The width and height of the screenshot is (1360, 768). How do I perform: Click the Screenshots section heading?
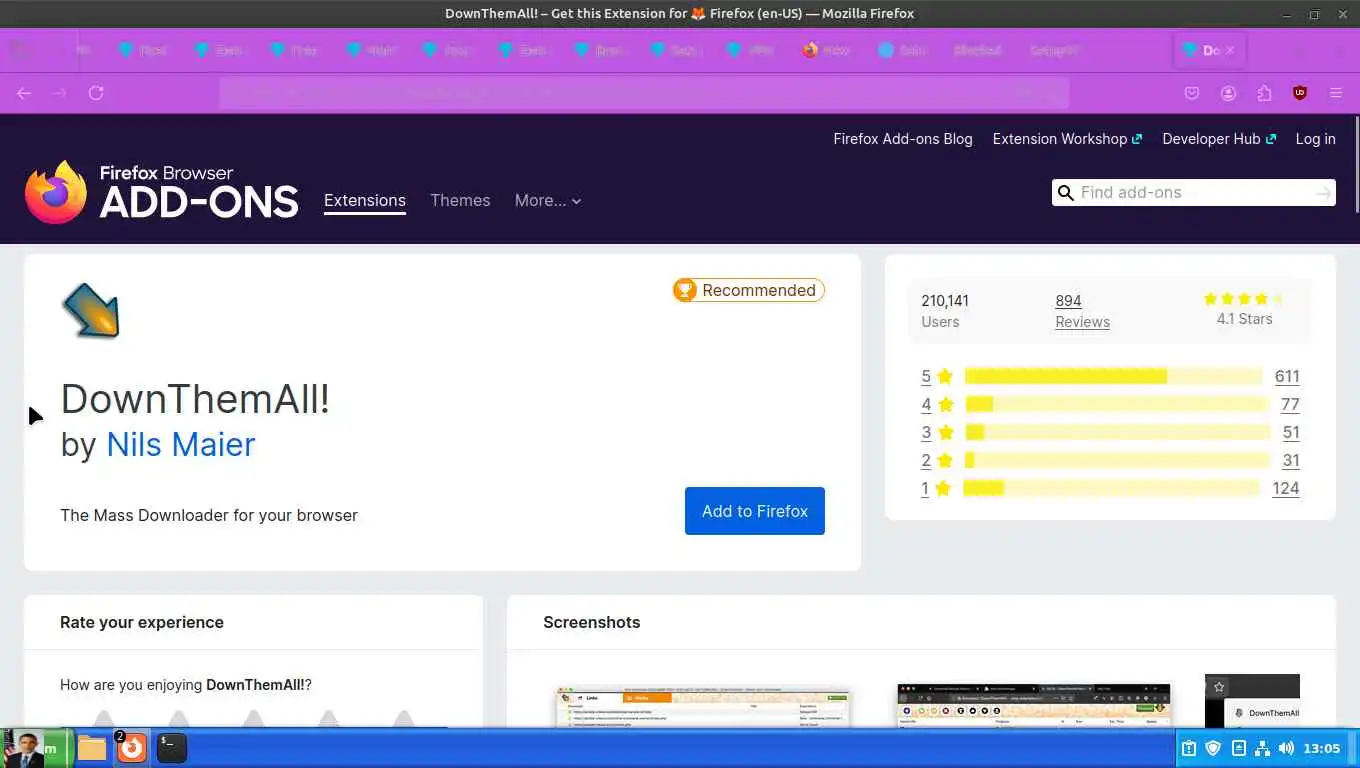click(592, 622)
